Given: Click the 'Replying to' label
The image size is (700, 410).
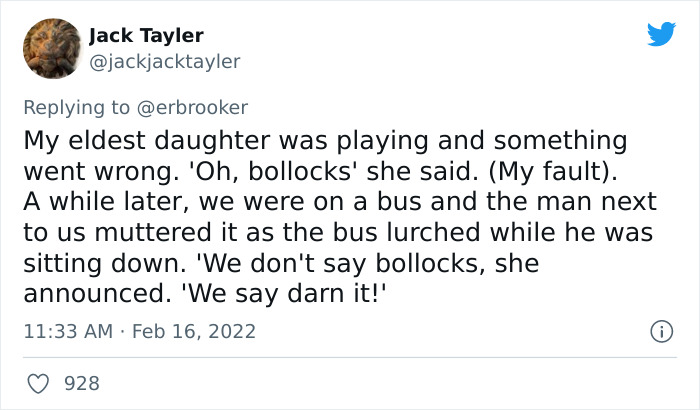Looking at the screenshot, I should click(76, 106).
